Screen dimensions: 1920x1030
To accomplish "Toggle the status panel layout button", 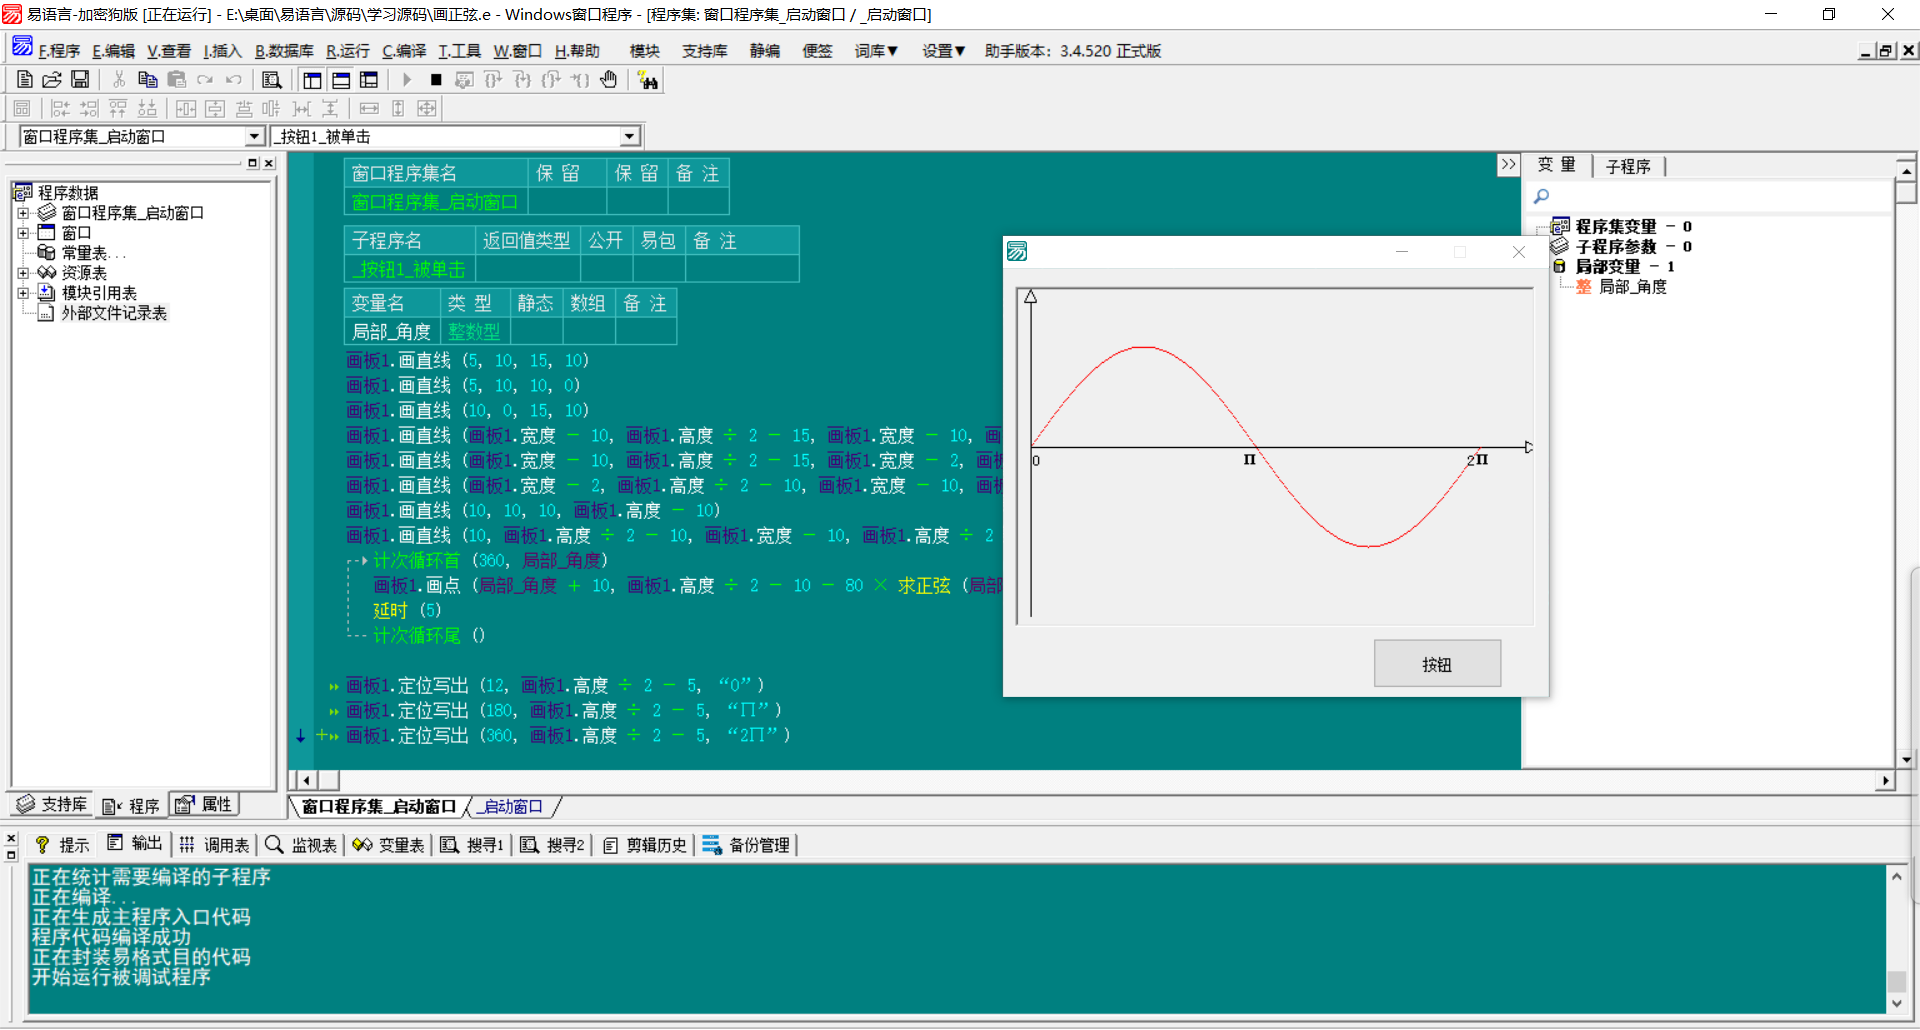I will [341, 80].
